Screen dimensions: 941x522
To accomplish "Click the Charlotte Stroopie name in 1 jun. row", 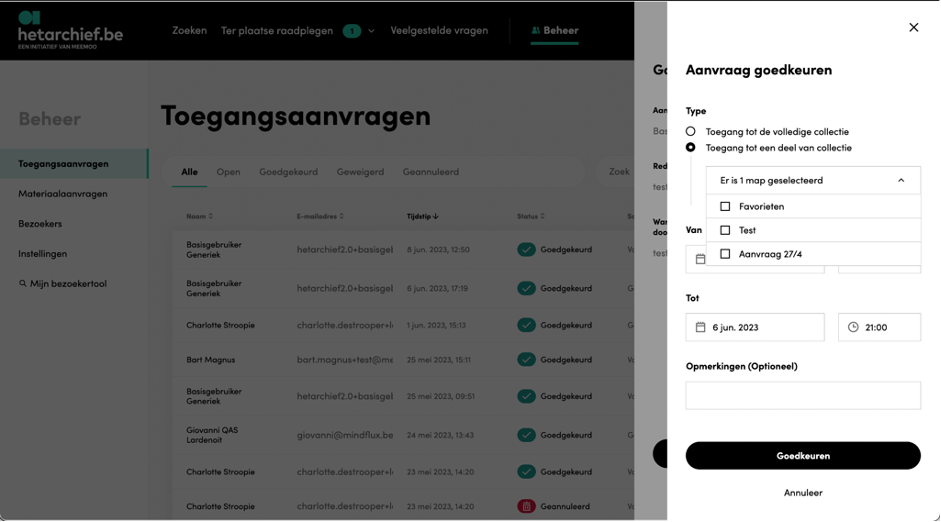I will pyautogui.click(x=220, y=325).
